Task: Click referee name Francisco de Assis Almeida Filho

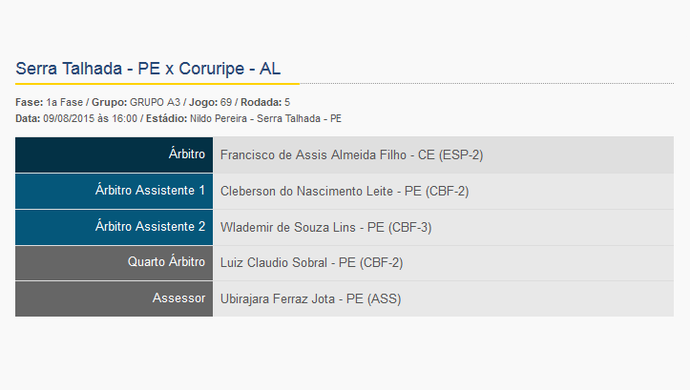Action: tap(313, 155)
